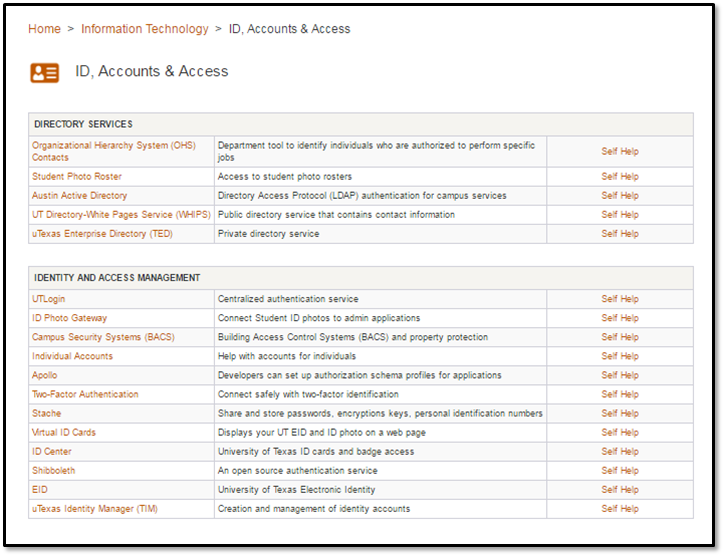Go to Home breadcrumb link

pos(44,29)
